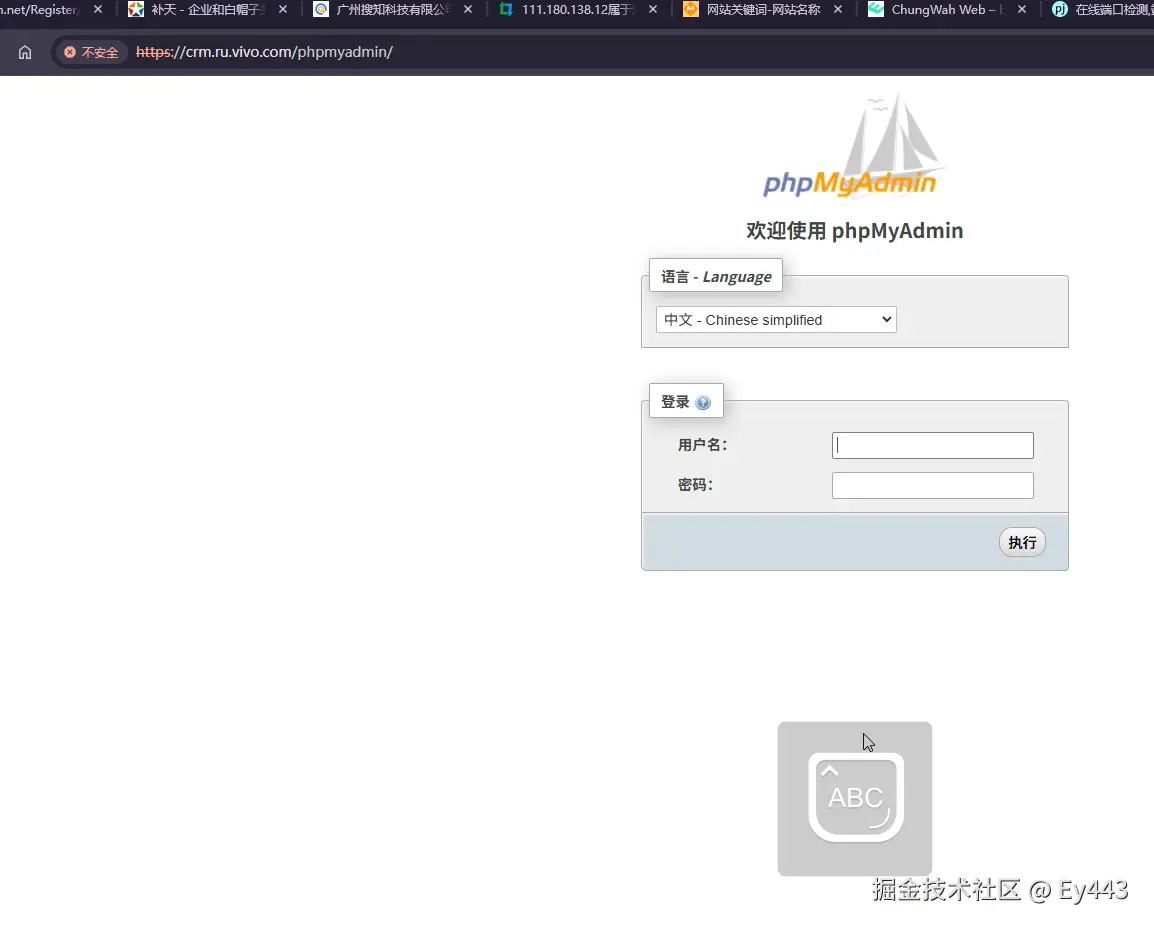Close the .net/Register tab
1154x930 pixels.
(x=98, y=10)
